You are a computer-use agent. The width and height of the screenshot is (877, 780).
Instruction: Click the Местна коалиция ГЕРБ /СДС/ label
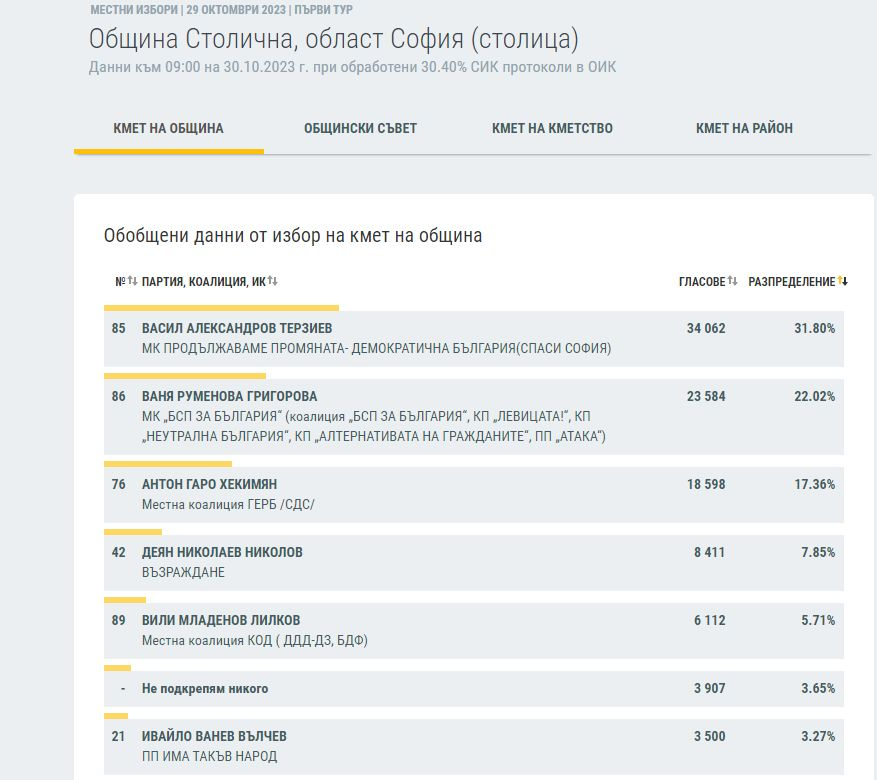pyautogui.click(x=228, y=504)
